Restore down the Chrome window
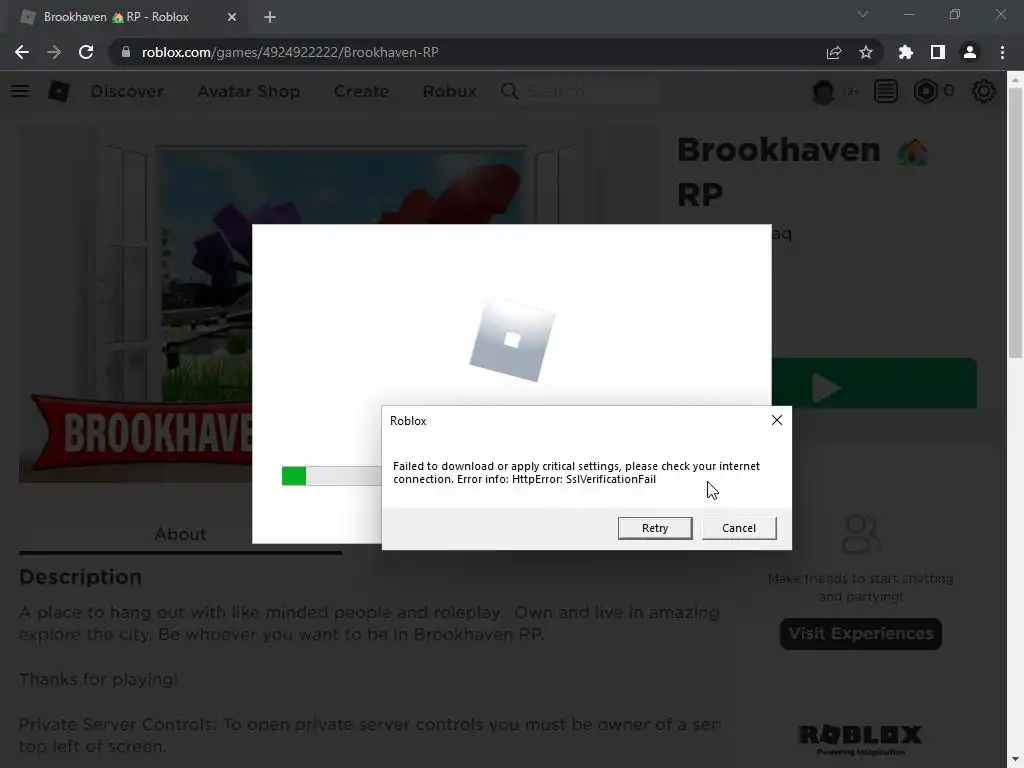The image size is (1024, 768). coord(955,14)
